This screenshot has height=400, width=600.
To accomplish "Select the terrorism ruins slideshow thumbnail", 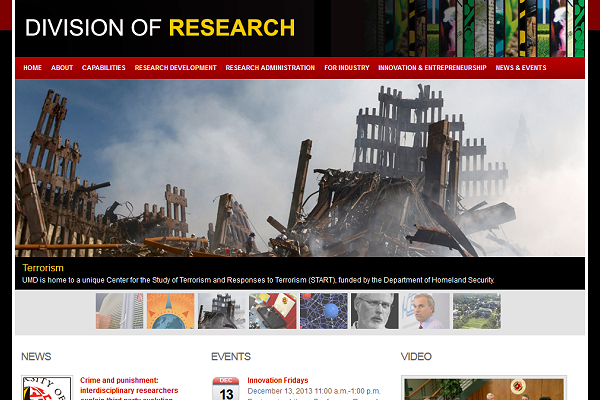I will pyautogui.click(x=222, y=311).
